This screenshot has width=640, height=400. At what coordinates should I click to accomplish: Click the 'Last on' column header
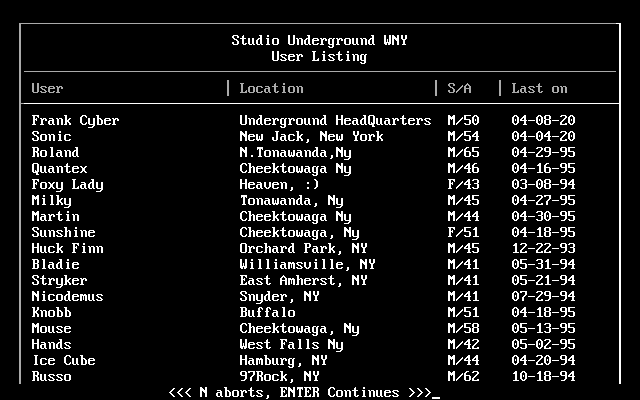click(539, 88)
